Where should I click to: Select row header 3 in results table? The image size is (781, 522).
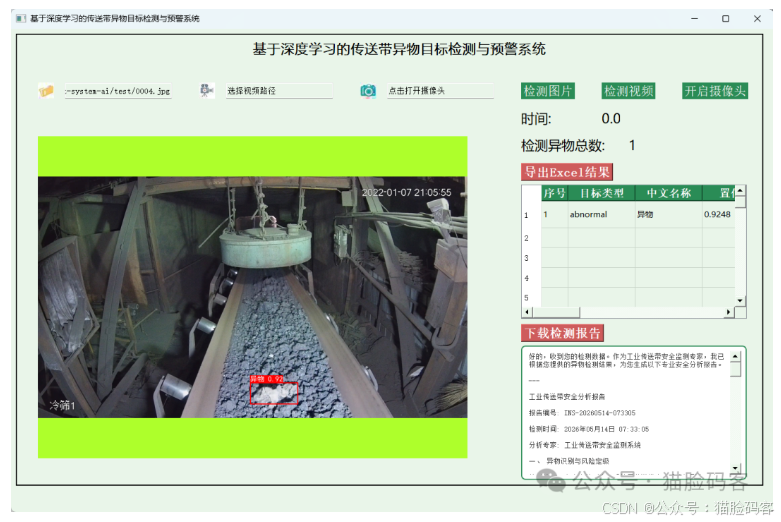pos(531,258)
